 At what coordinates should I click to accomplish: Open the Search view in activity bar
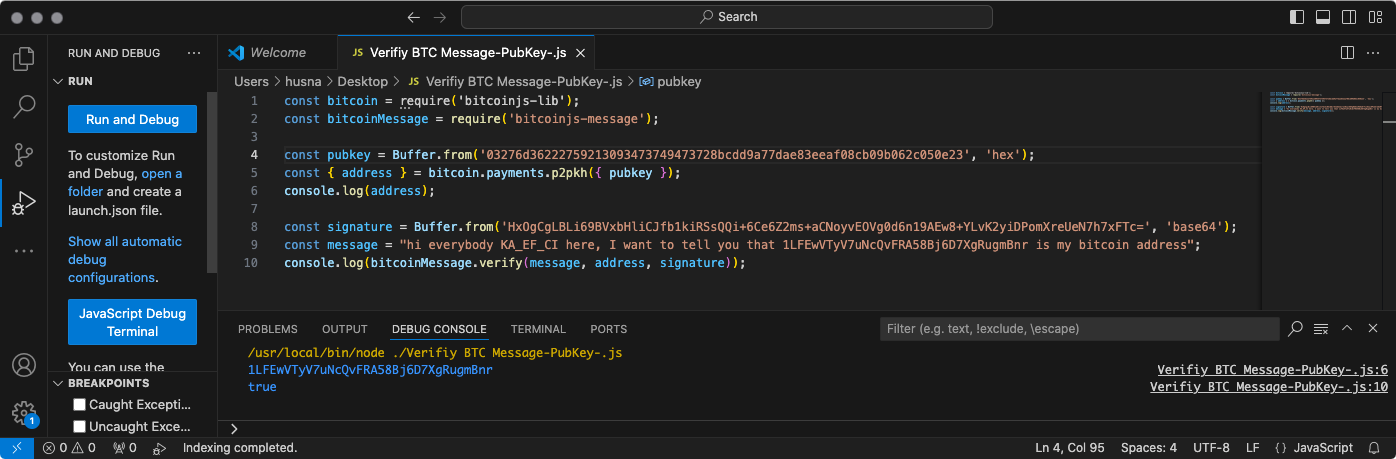(x=23, y=106)
